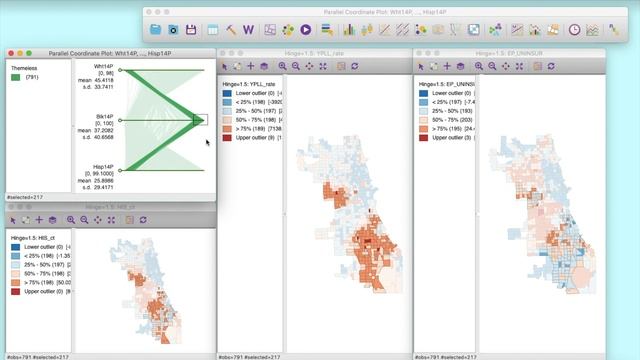Click green Themeless swatch in PCP legend
Viewport: 640px width, 360px height.
point(16,77)
